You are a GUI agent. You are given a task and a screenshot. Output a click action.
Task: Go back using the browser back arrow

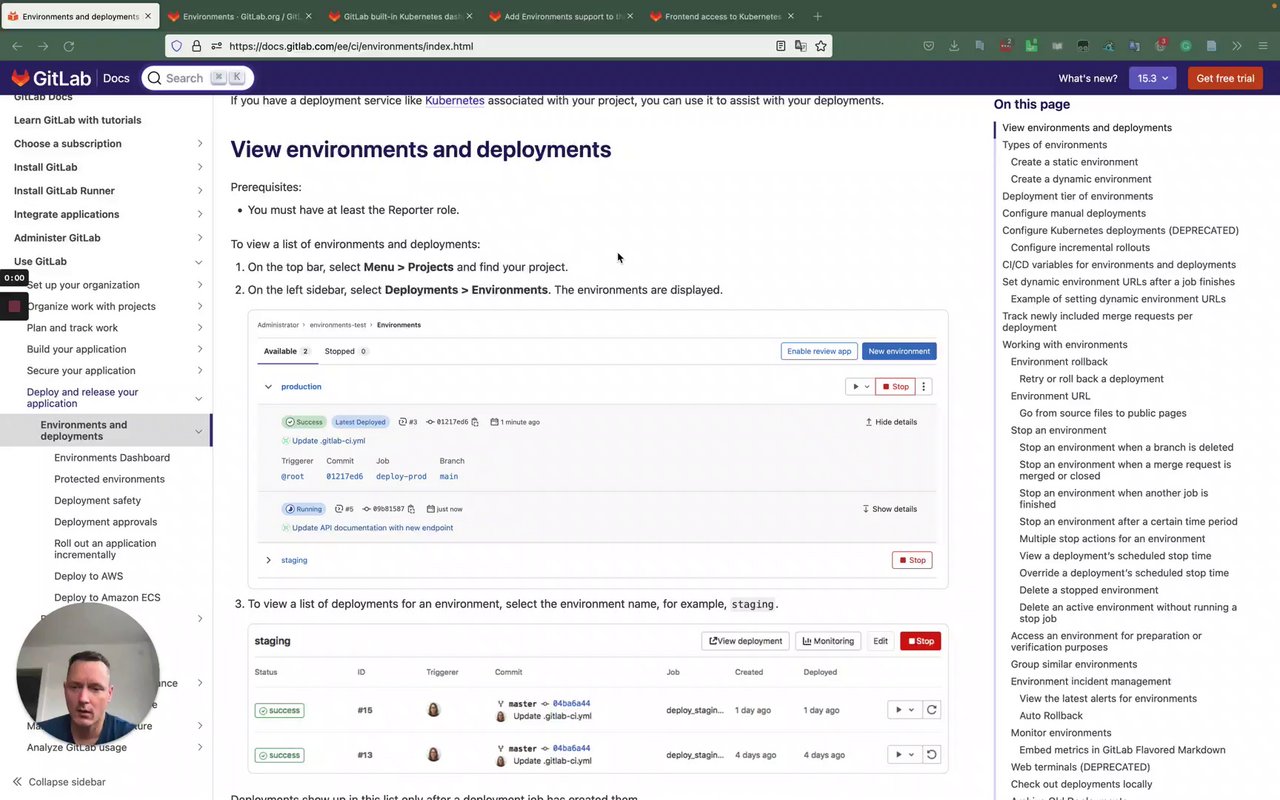pyautogui.click(x=17, y=46)
